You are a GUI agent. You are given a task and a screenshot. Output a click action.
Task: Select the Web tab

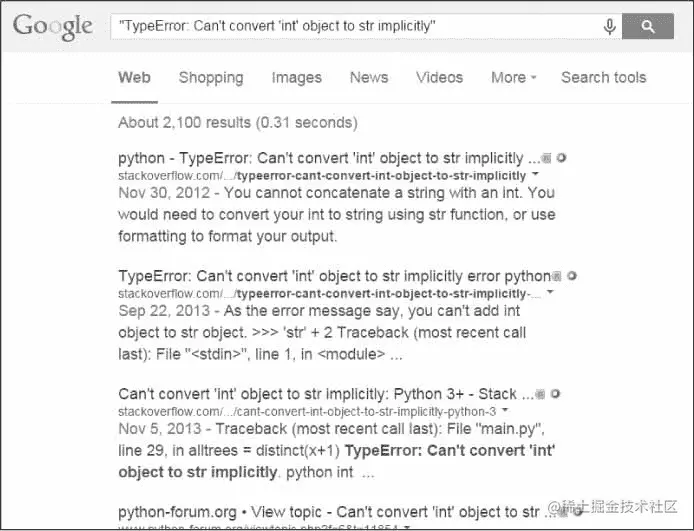click(x=134, y=77)
